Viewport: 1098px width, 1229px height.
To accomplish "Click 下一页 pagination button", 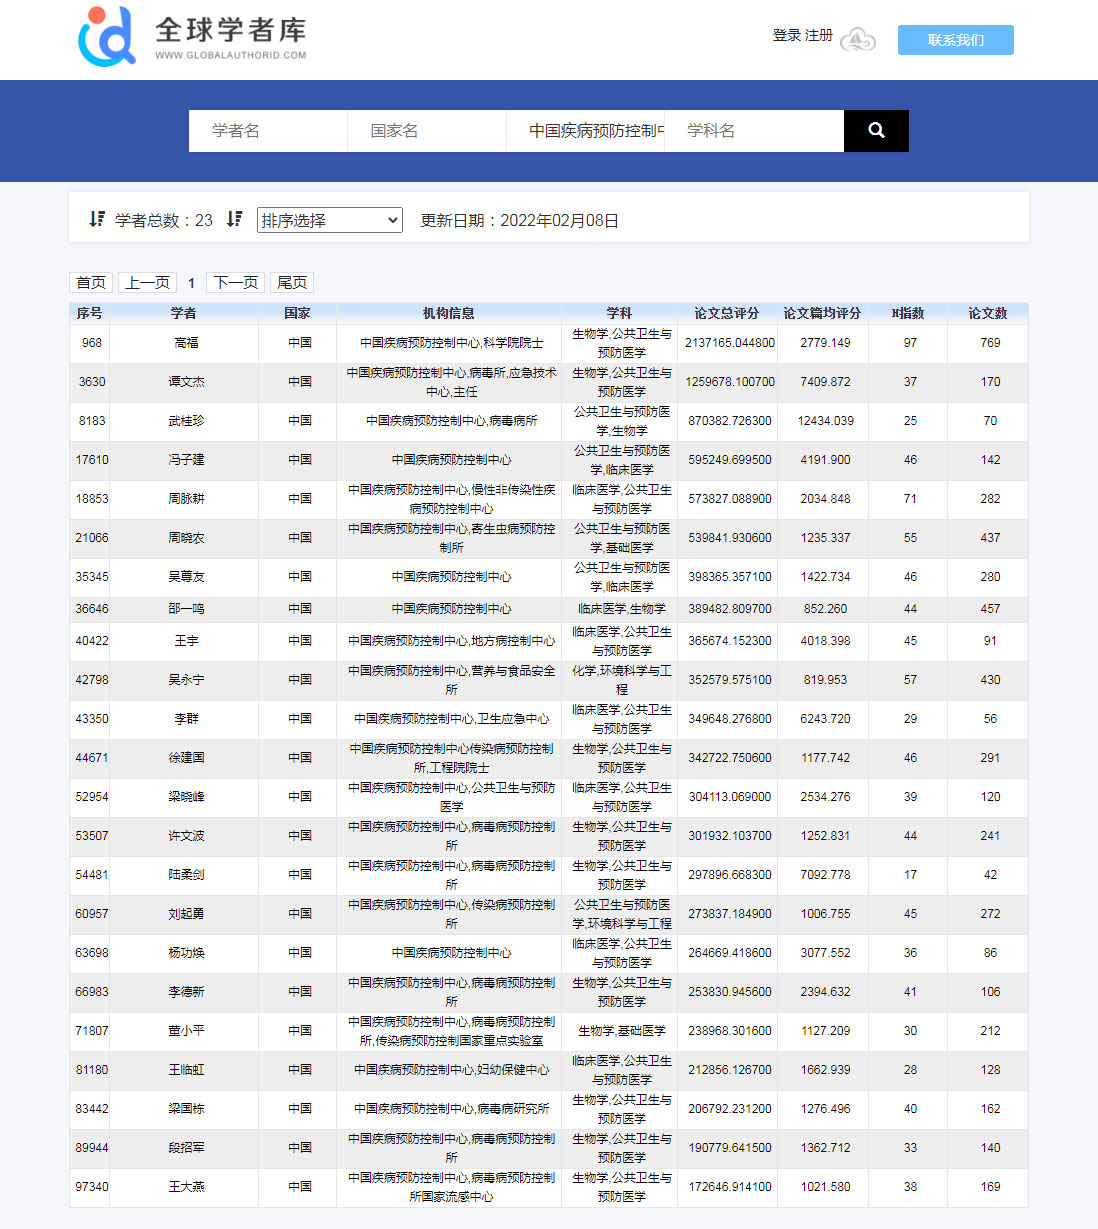I will click(x=236, y=282).
